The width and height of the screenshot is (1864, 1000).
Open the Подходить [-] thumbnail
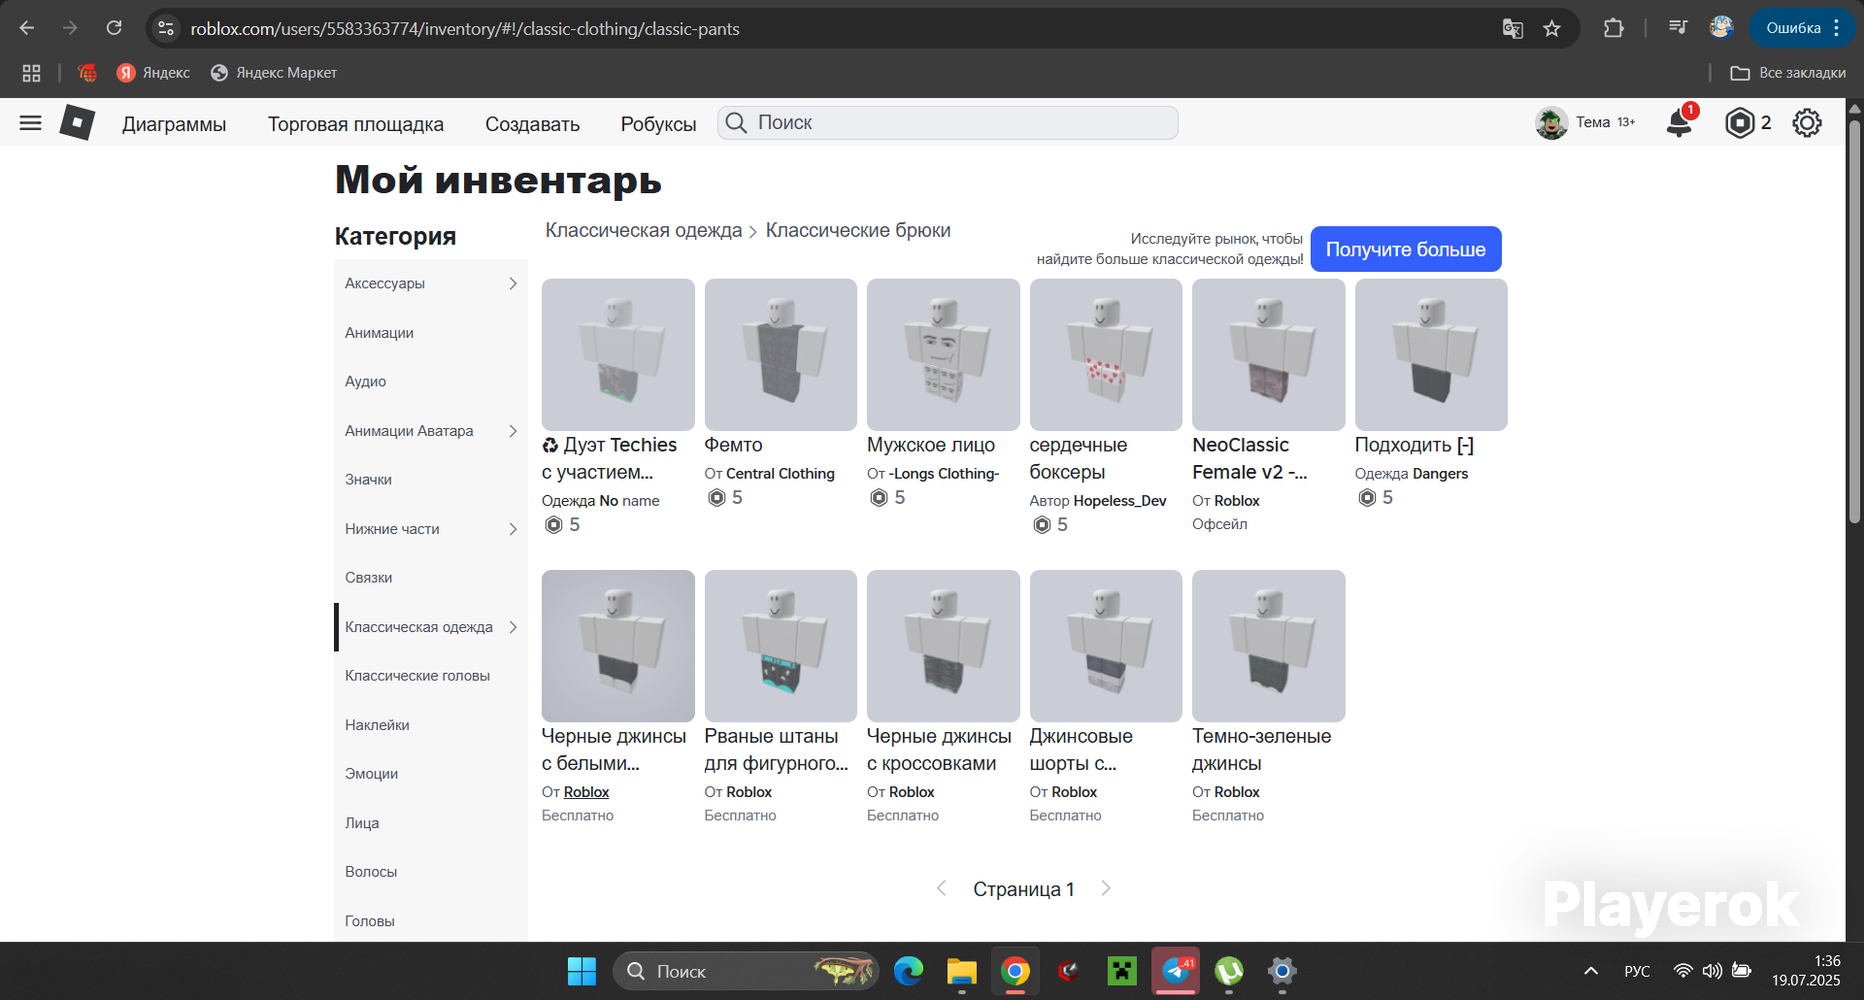1431,355
